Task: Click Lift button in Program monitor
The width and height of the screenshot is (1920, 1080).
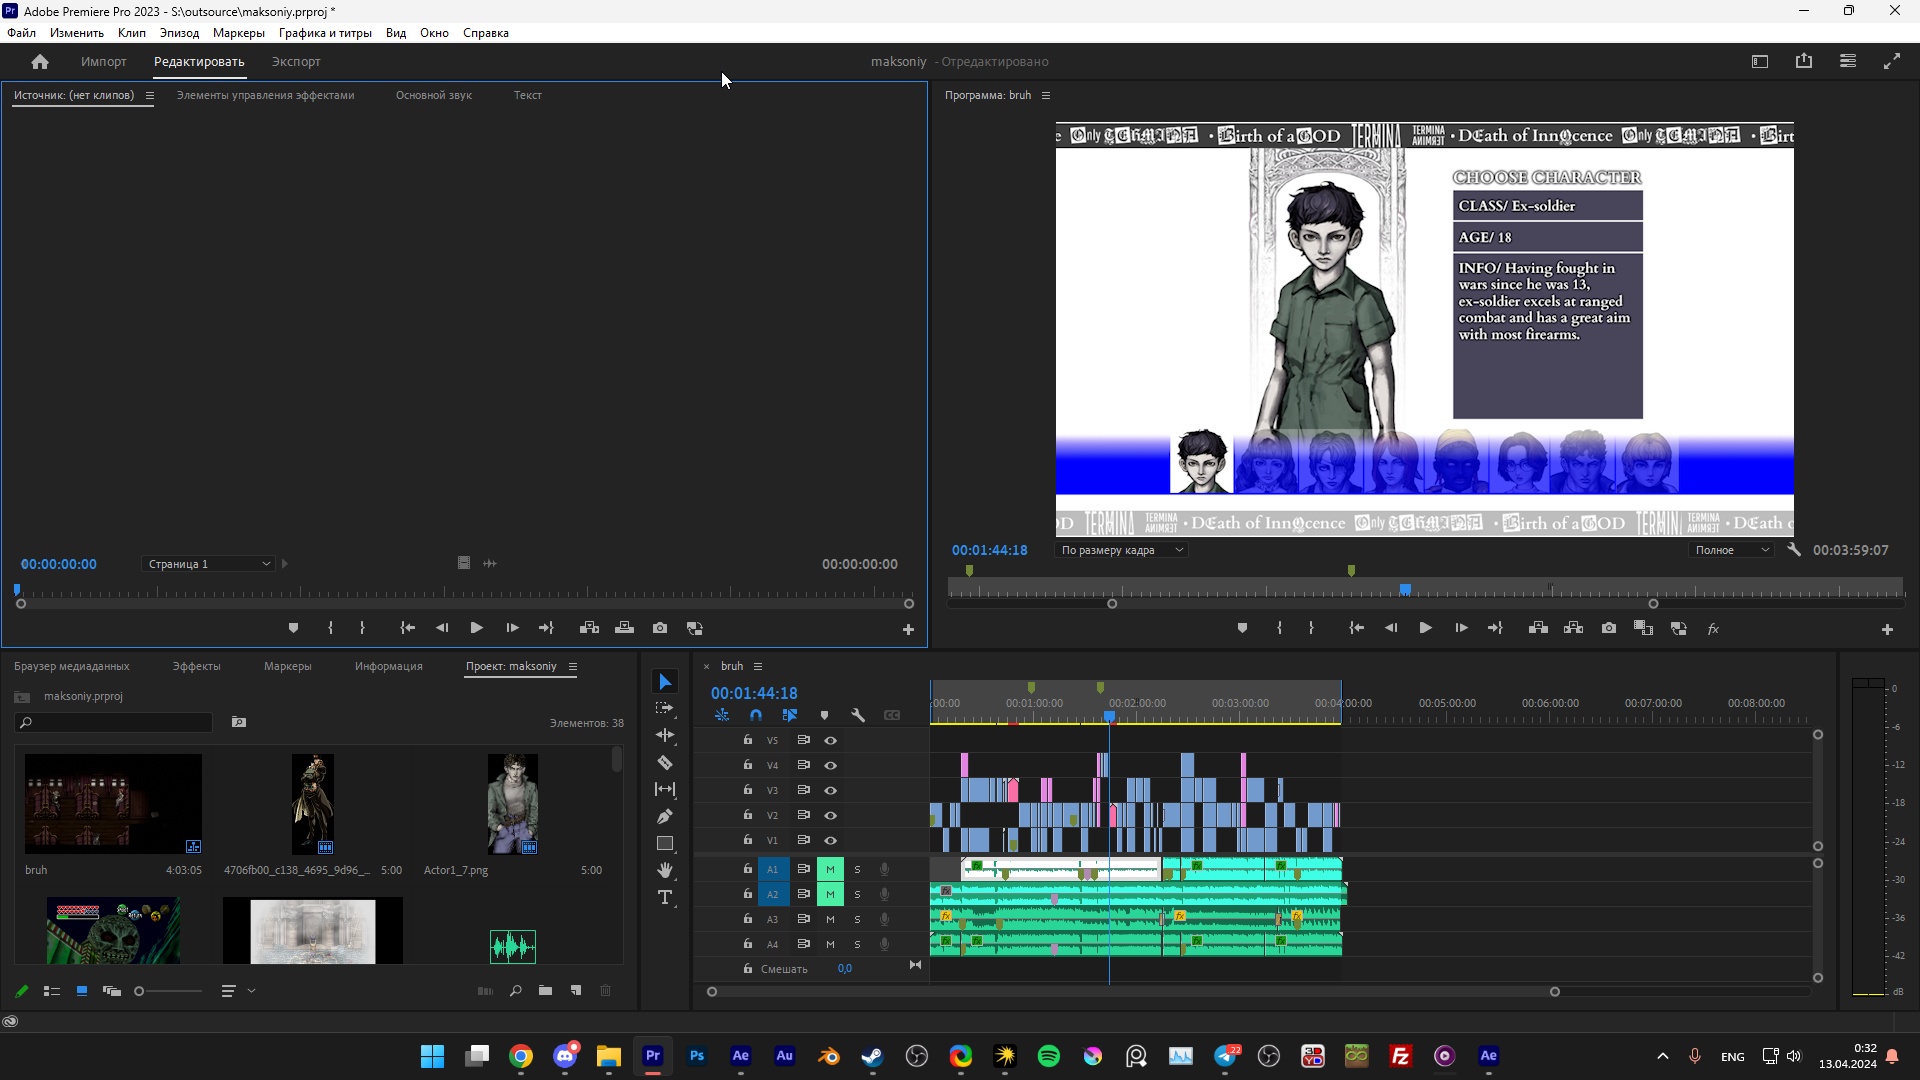Action: pyautogui.click(x=1538, y=628)
